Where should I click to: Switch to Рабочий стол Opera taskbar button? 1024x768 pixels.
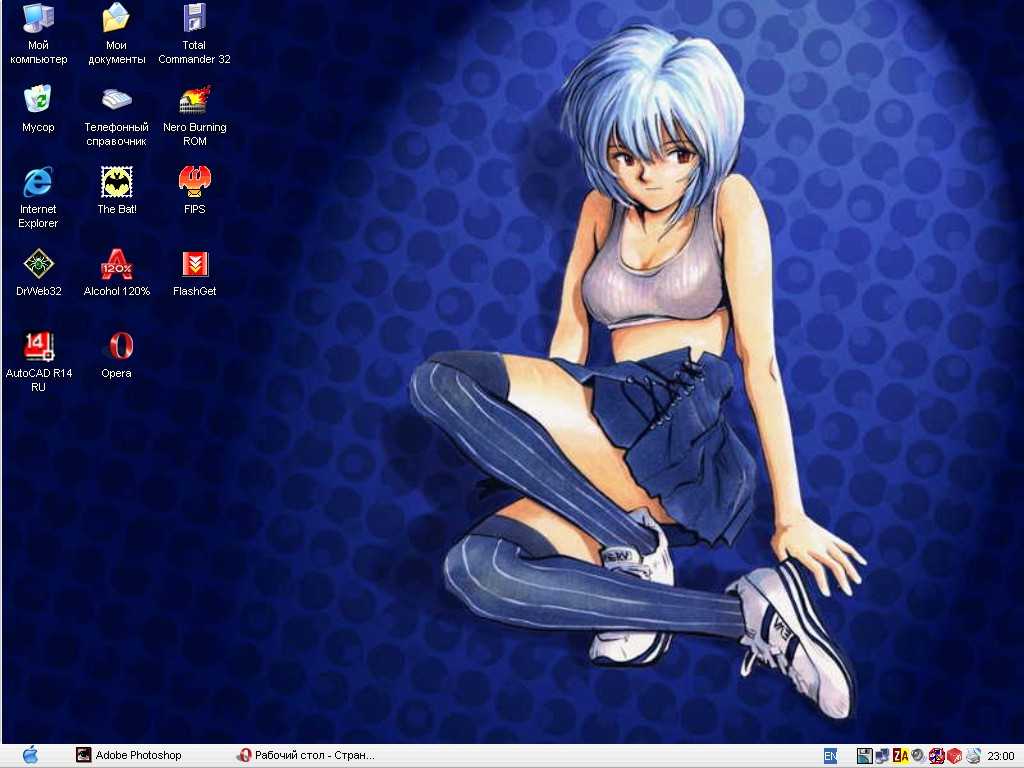306,756
